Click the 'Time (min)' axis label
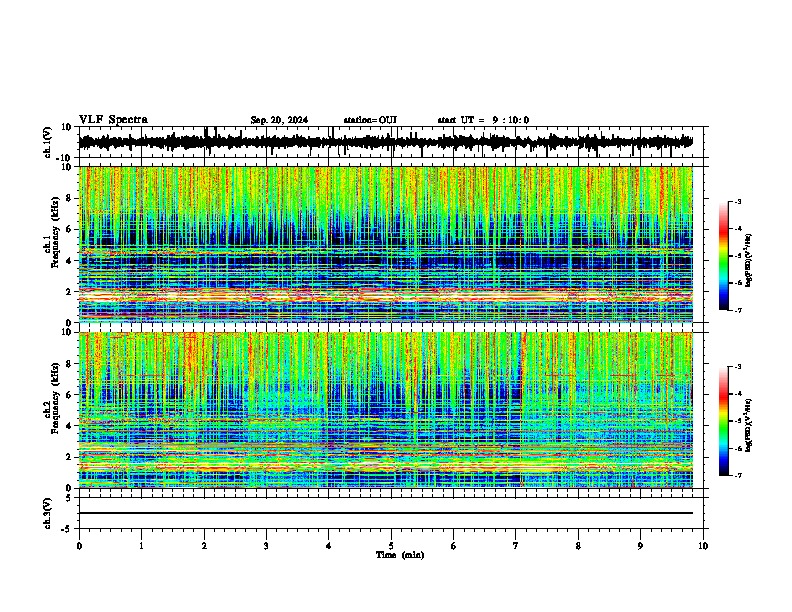The width and height of the screenshot is (792, 612). (x=400, y=555)
